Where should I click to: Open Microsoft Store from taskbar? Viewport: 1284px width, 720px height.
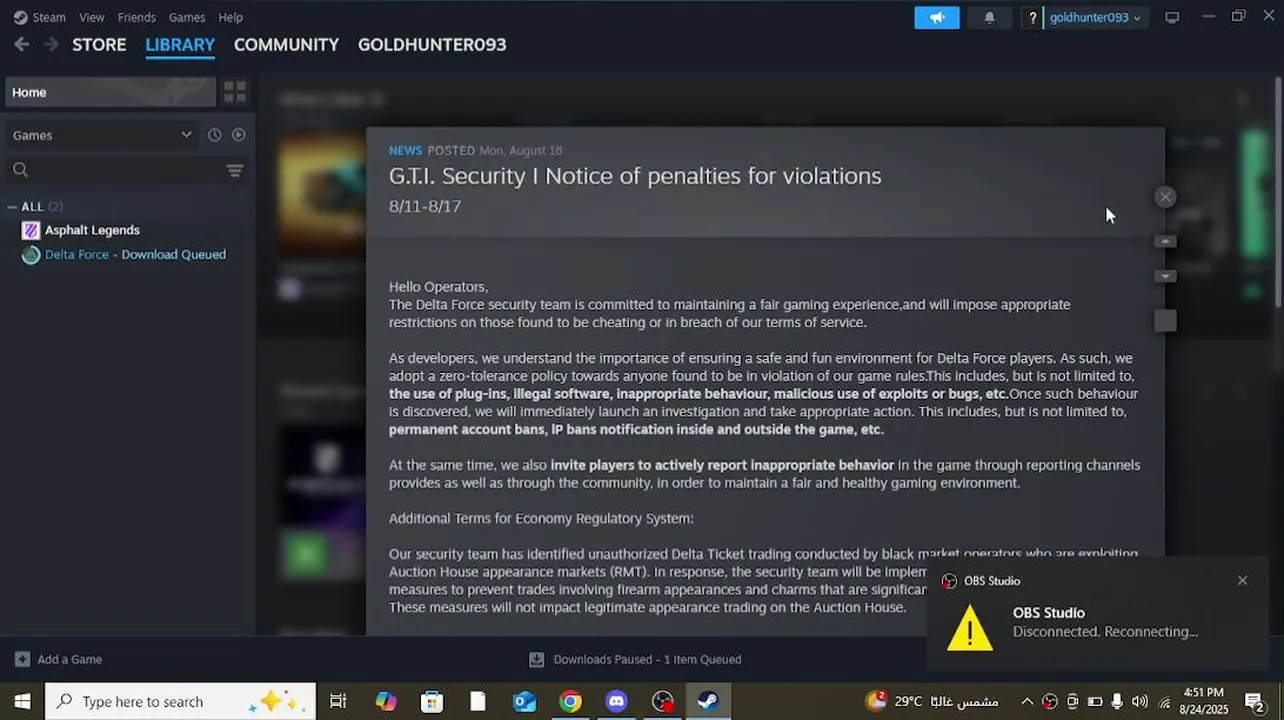[432, 701]
